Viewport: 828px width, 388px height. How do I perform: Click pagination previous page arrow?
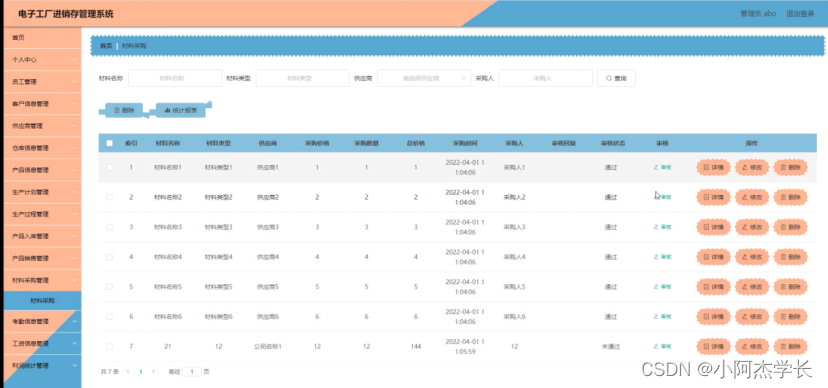point(128,372)
